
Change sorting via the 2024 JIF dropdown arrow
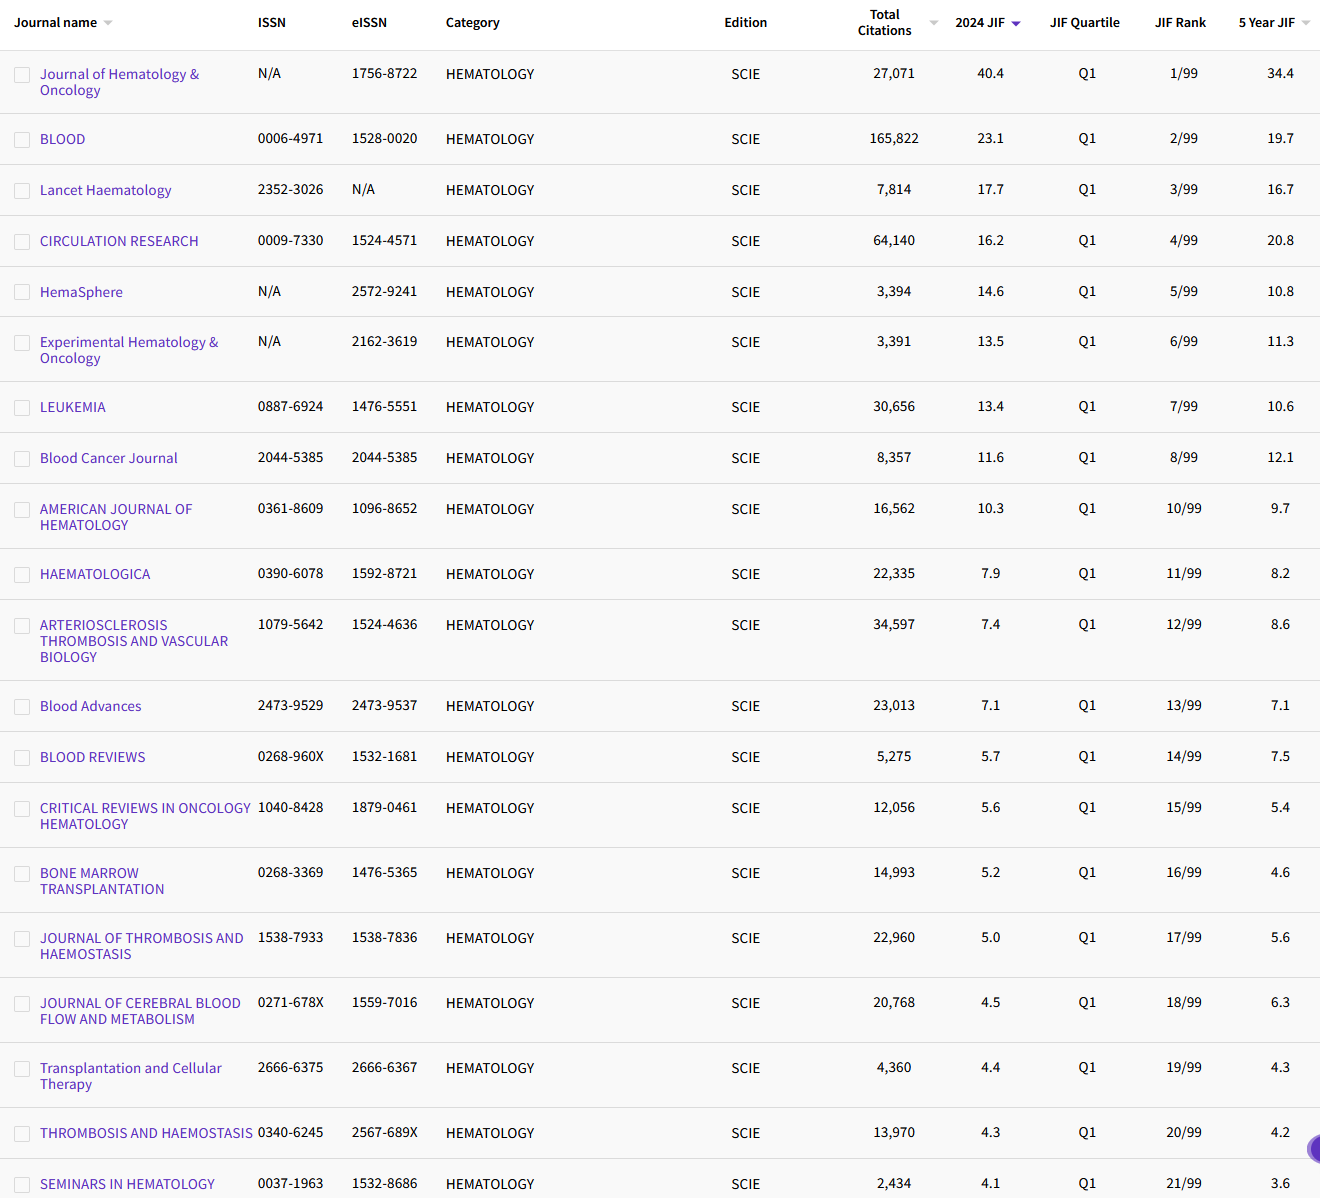1017,22
